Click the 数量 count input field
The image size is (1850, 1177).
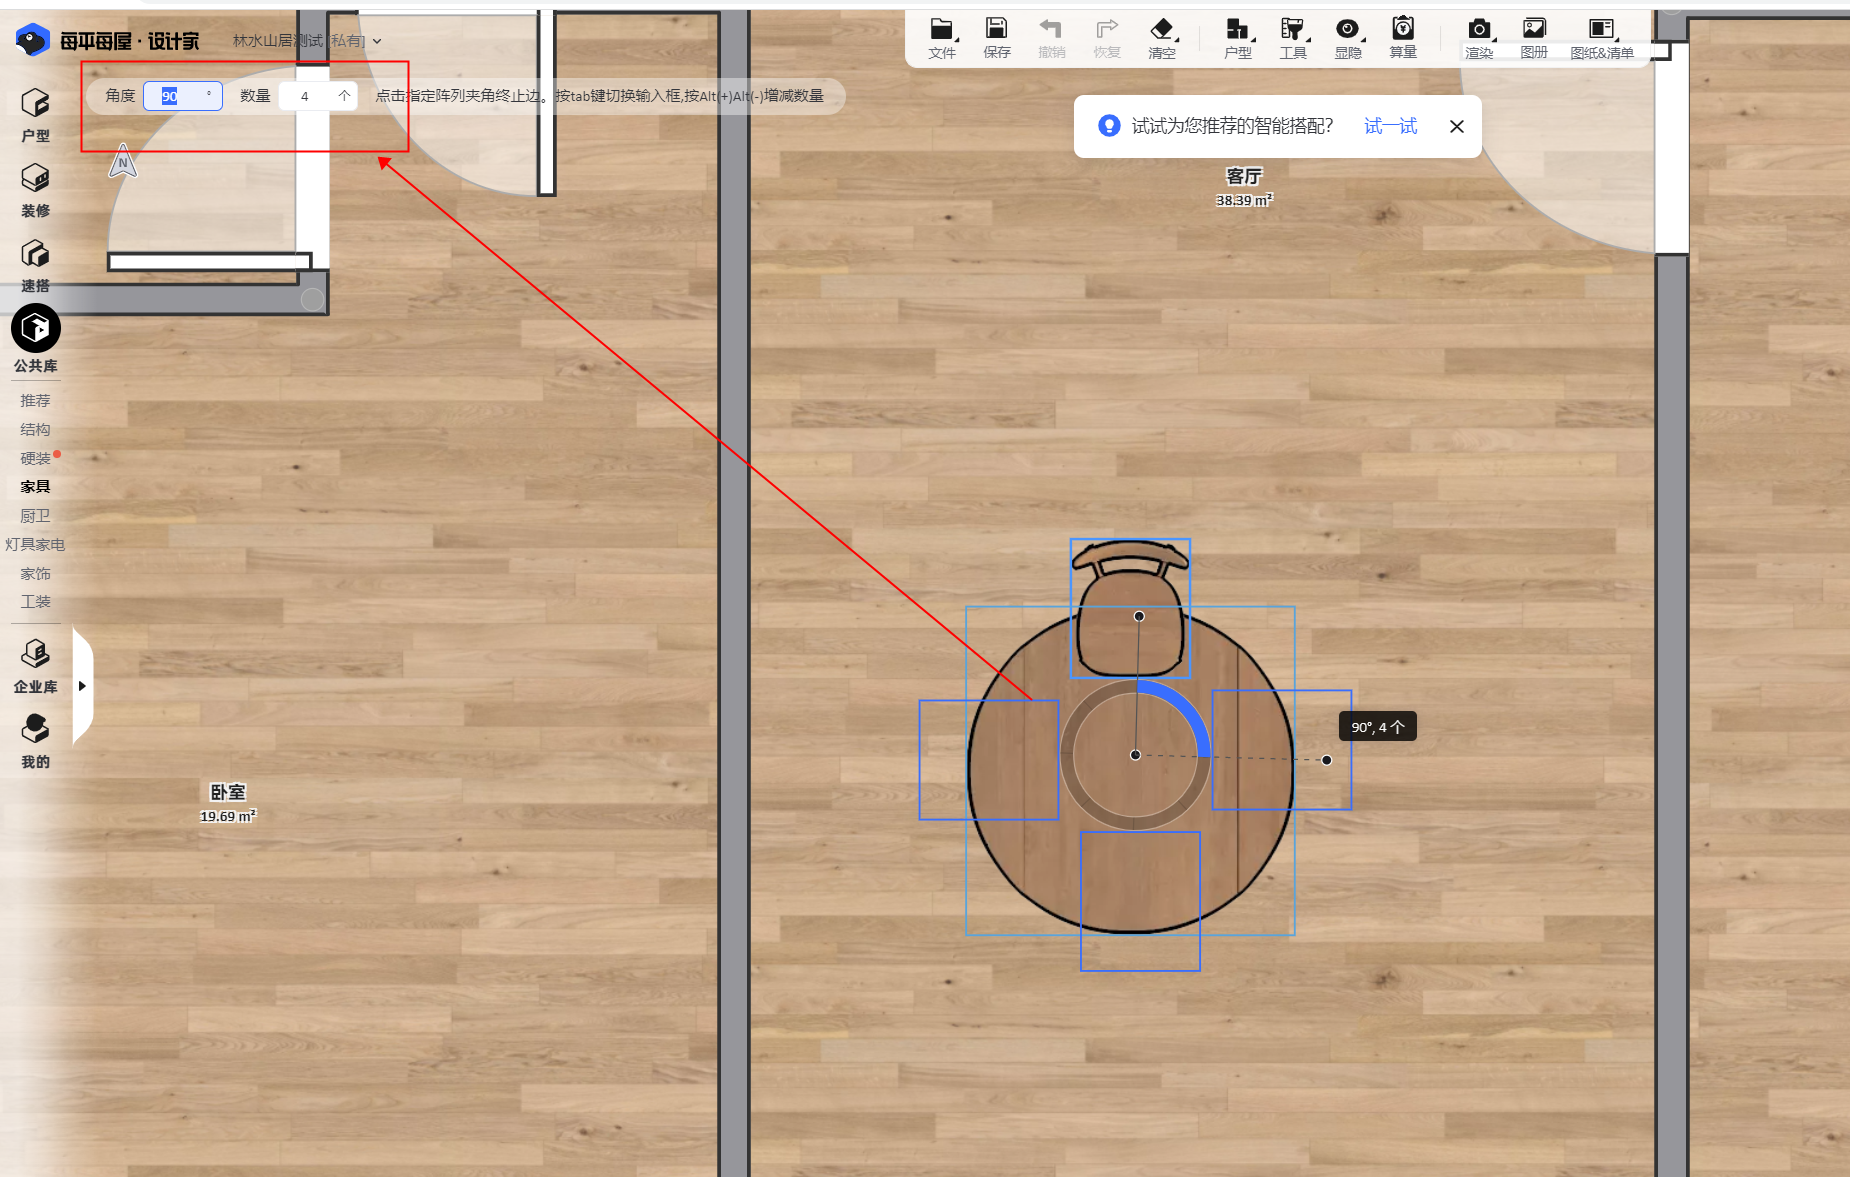coord(317,96)
